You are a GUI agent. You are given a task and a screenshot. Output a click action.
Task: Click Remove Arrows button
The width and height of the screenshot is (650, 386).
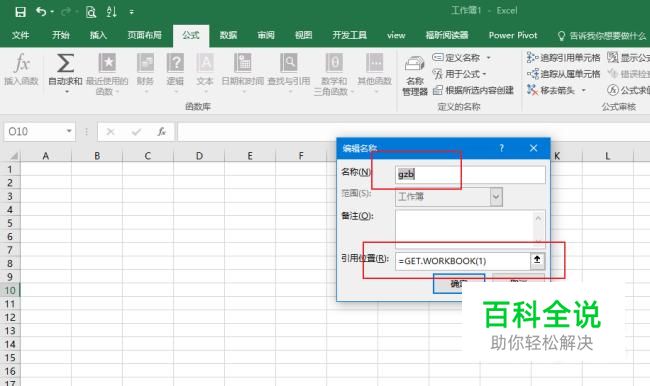551,90
